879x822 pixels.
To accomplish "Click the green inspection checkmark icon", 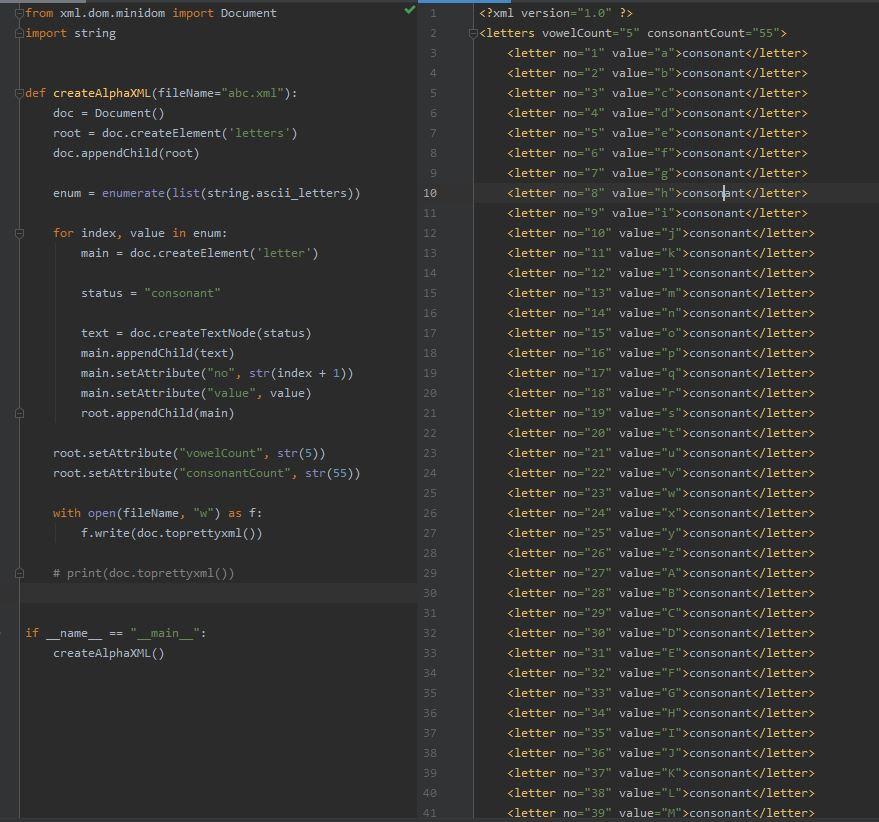I will point(410,10).
